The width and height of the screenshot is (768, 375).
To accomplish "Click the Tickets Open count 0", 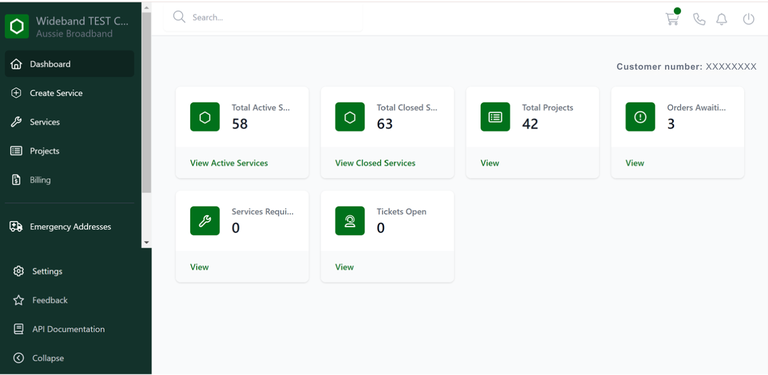I will tap(381, 228).
